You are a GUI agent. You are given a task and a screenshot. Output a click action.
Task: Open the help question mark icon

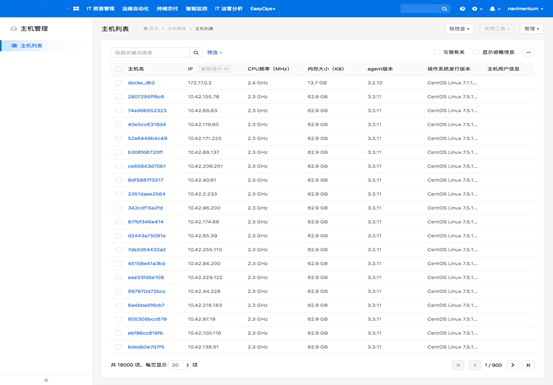pyautogui.click(x=462, y=9)
